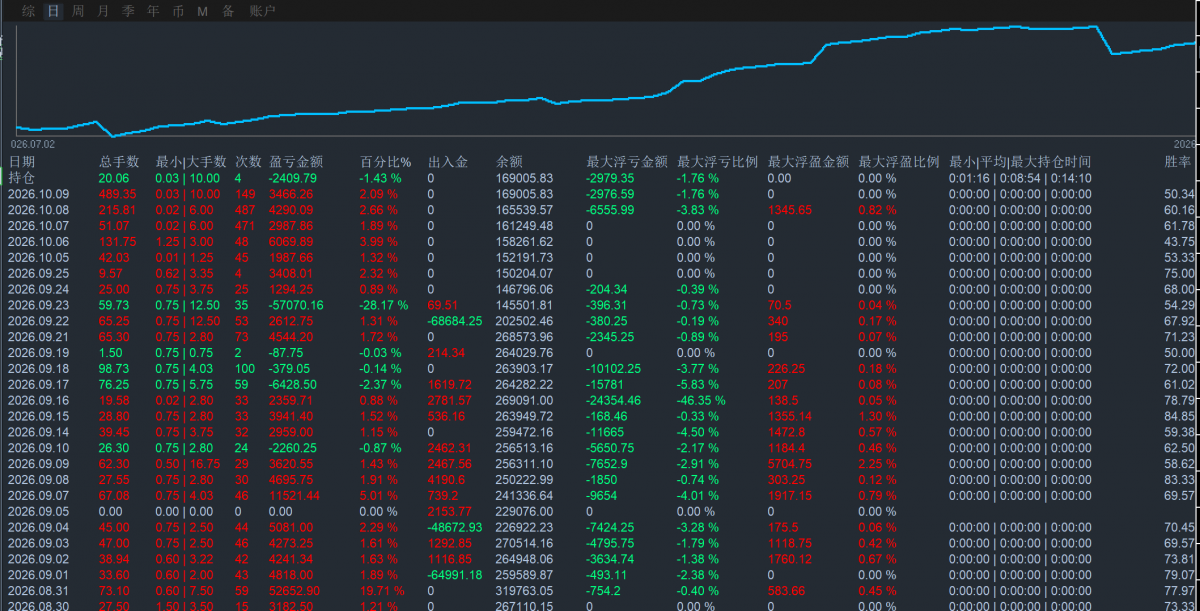Click the 5704.75 max floating profit value
Viewport: 1200px width, 611px height.
pos(790,463)
